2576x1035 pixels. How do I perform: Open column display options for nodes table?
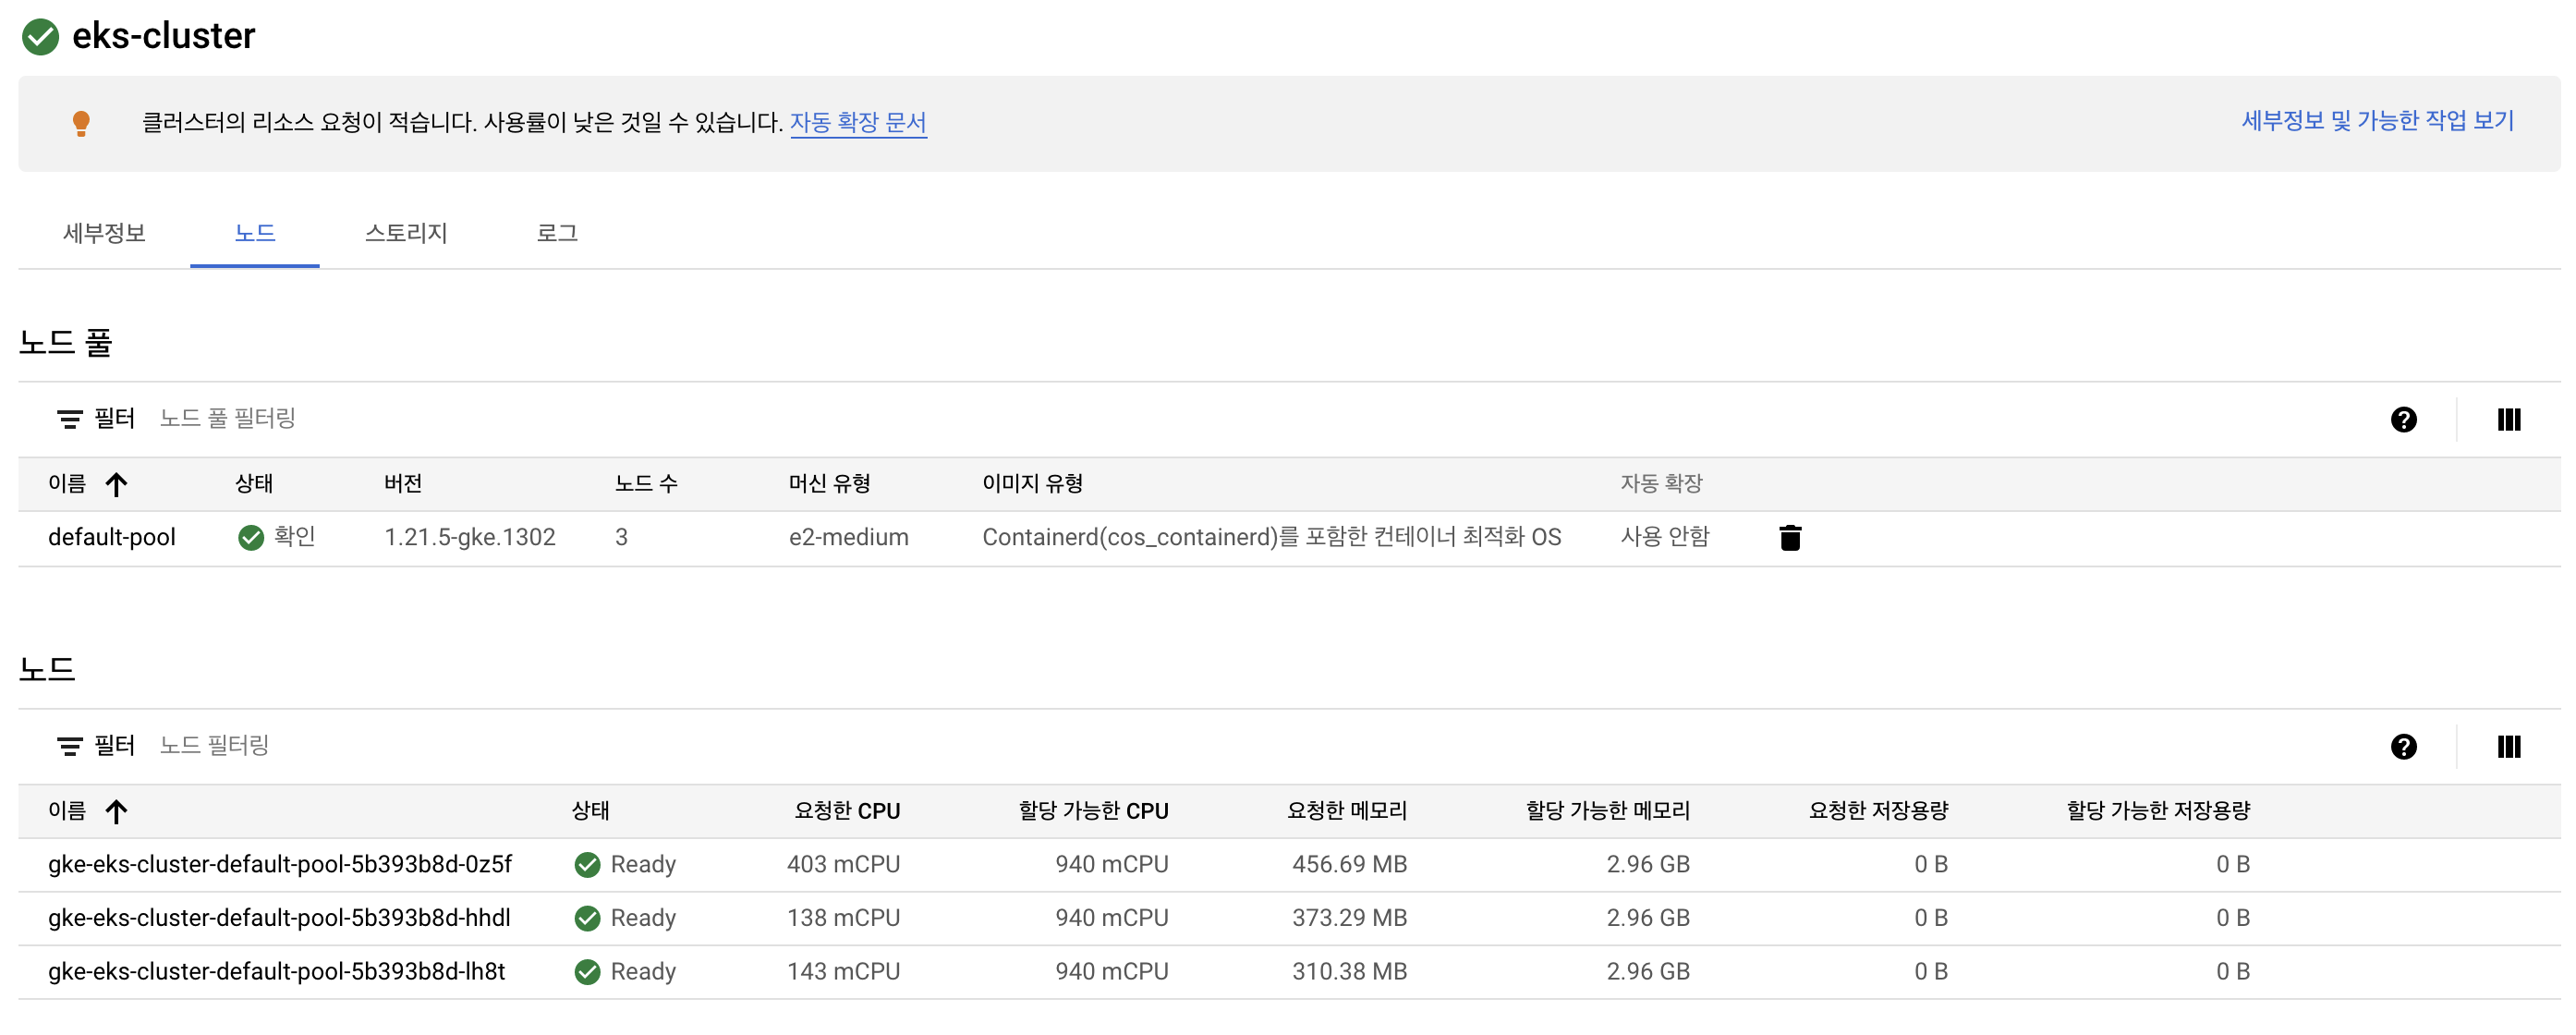pos(2508,746)
